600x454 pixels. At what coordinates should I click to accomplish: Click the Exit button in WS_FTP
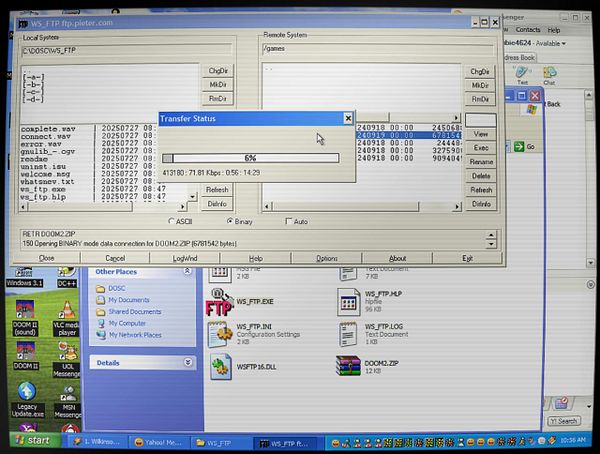point(467,258)
